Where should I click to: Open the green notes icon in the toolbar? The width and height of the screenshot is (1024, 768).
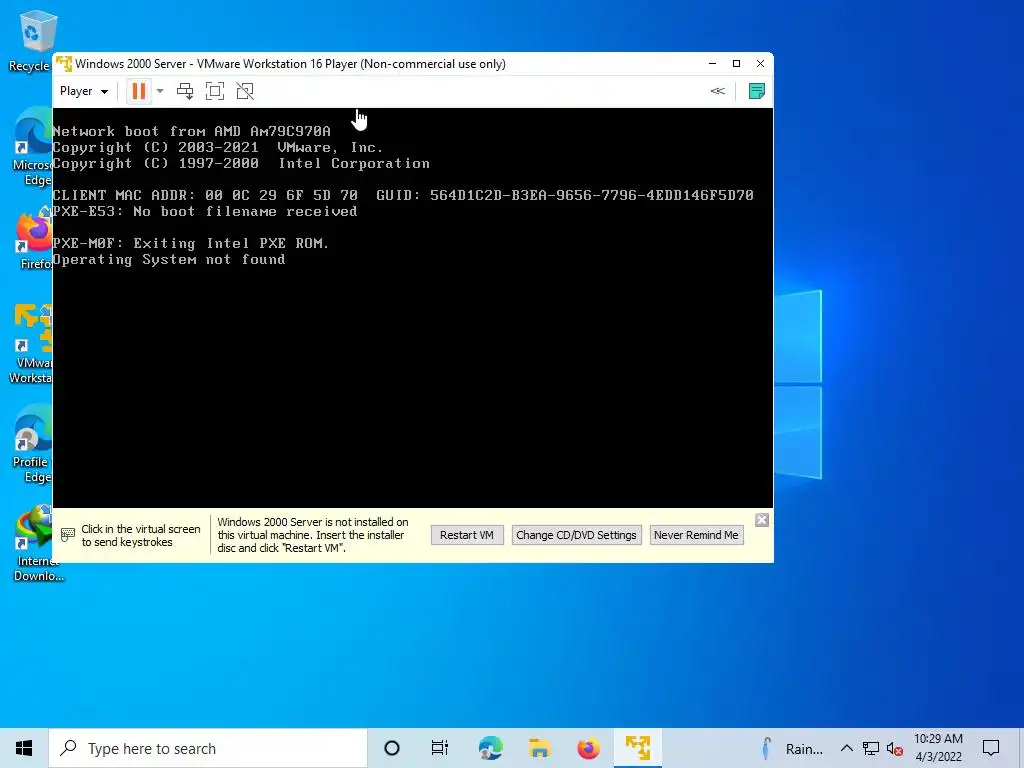(x=756, y=91)
